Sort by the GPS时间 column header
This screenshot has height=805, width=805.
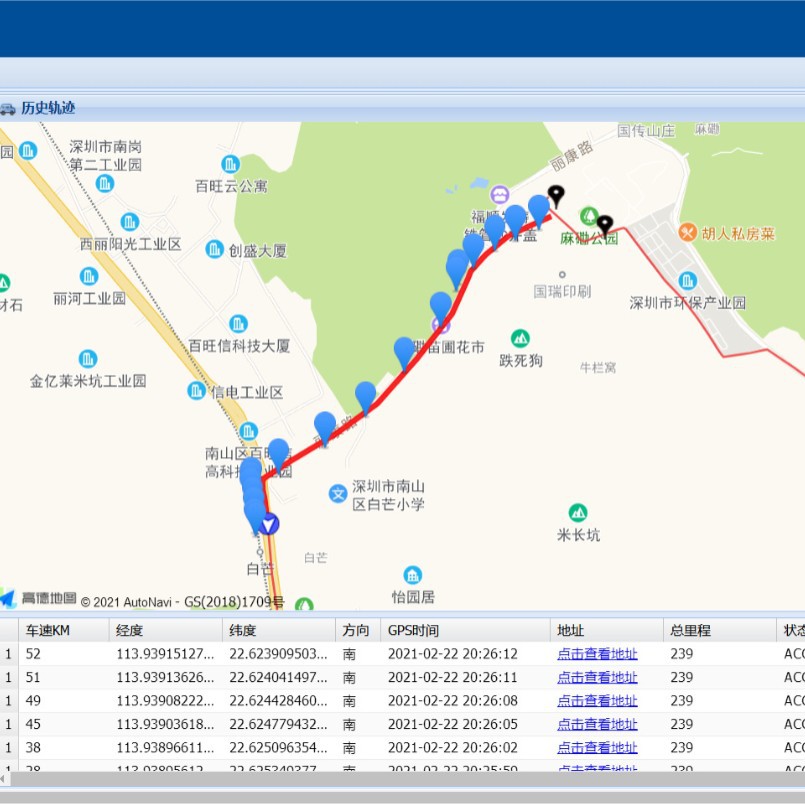tap(465, 630)
